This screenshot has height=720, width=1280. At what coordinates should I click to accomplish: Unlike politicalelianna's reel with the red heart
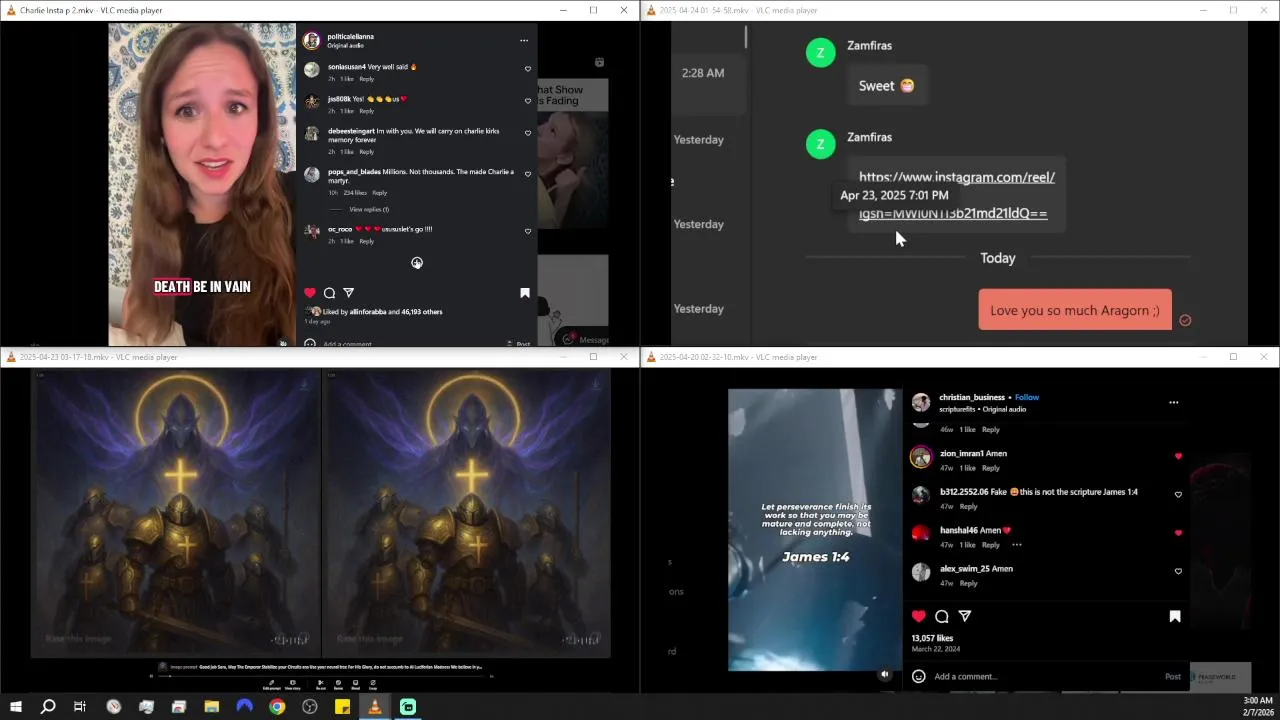[310, 293]
